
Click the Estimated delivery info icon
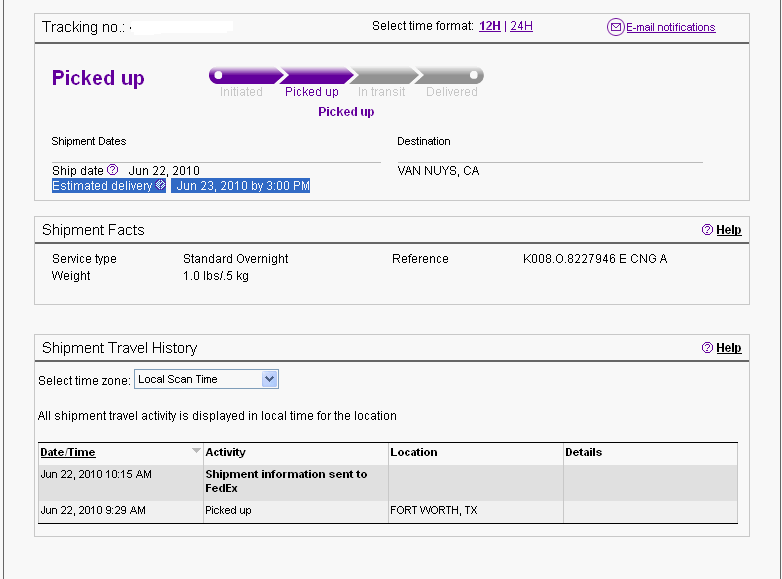point(160,185)
